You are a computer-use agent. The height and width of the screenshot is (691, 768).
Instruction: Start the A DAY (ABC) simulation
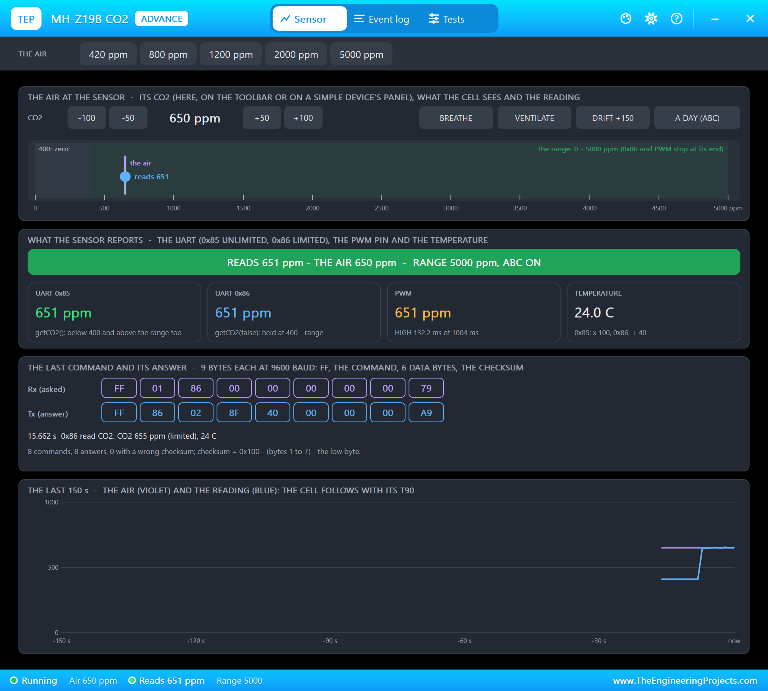click(x=697, y=118)
